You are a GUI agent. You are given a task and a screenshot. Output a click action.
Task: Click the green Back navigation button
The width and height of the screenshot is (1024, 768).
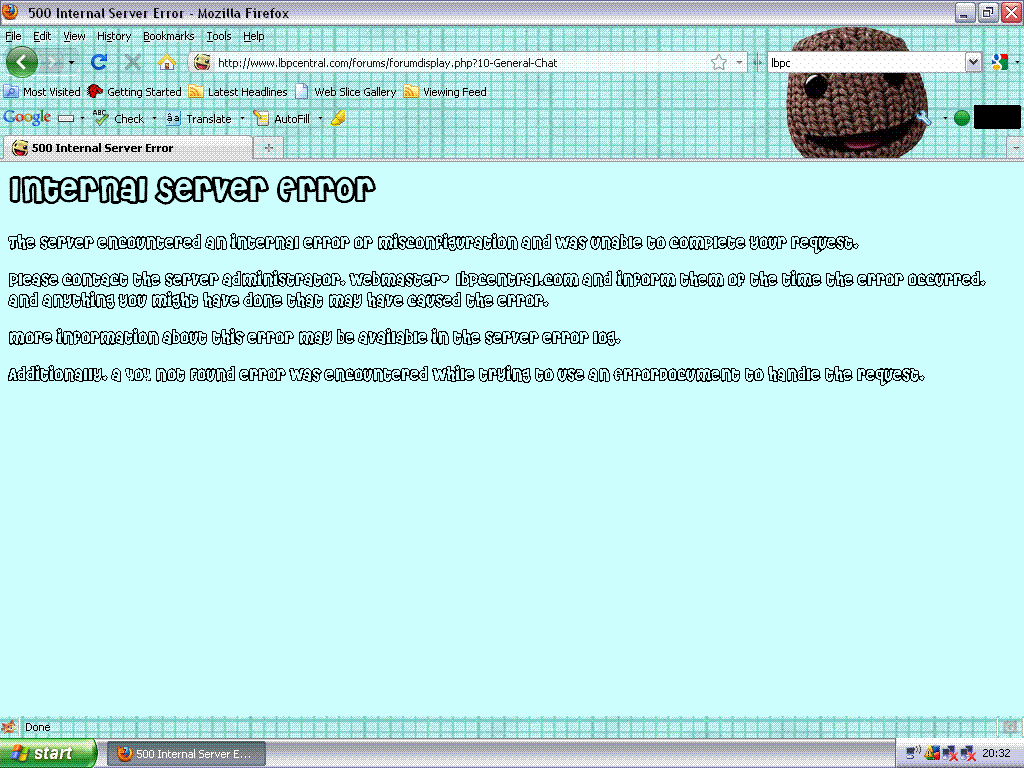pos(21,62)
